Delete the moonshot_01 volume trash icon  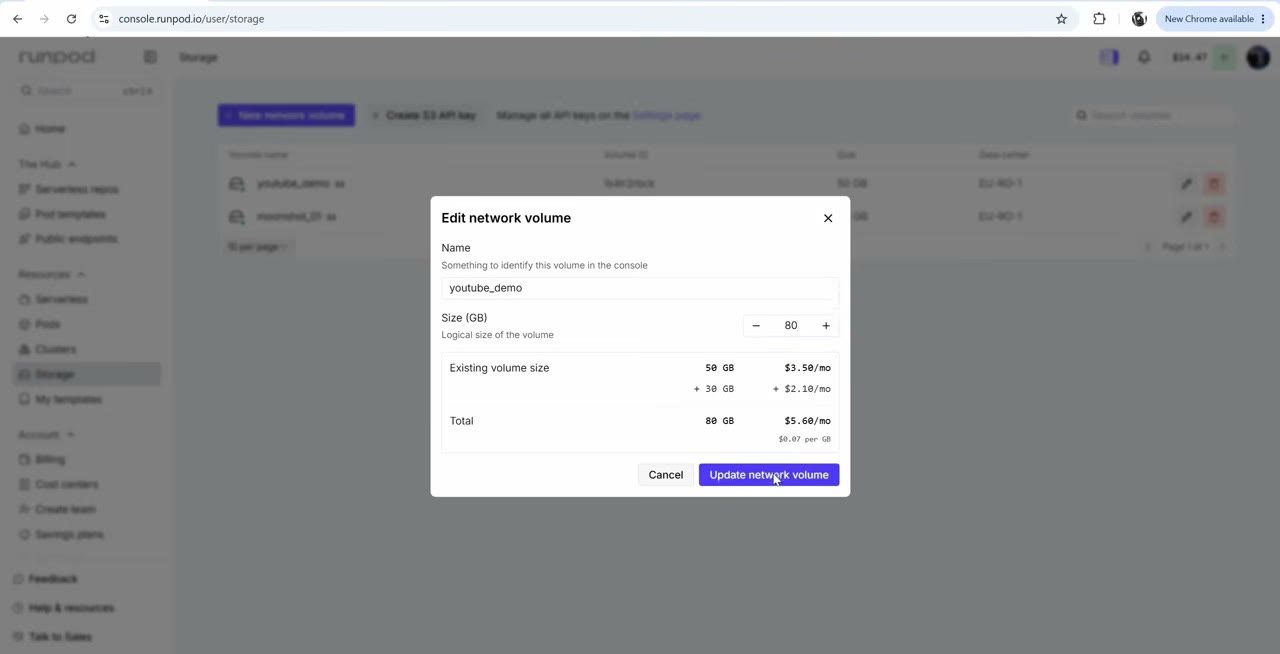click(x=1214, y=216)
